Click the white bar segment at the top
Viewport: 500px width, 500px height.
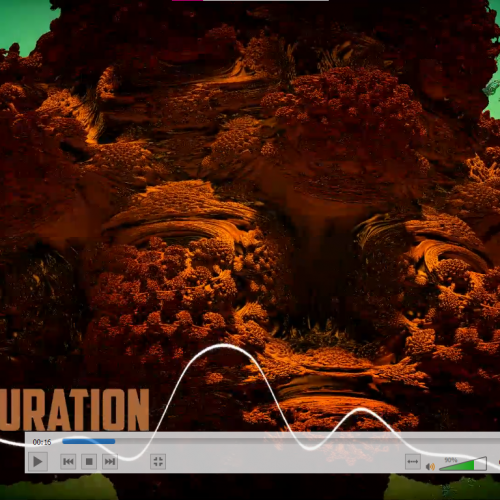click(x=266, y=1)
